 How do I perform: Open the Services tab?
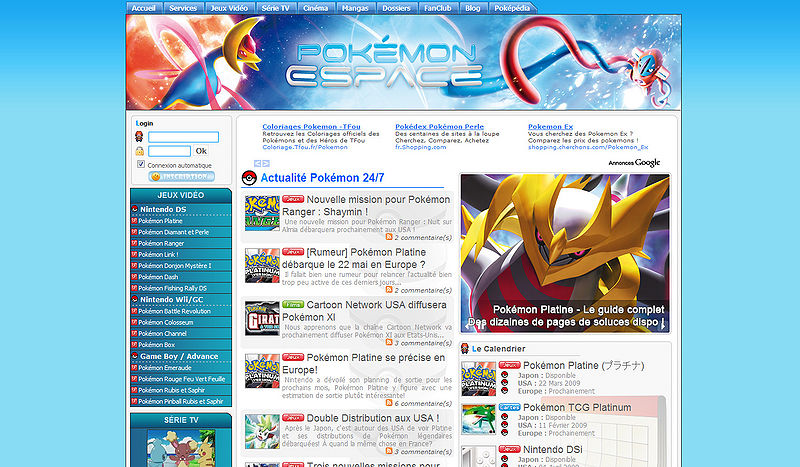183,8
